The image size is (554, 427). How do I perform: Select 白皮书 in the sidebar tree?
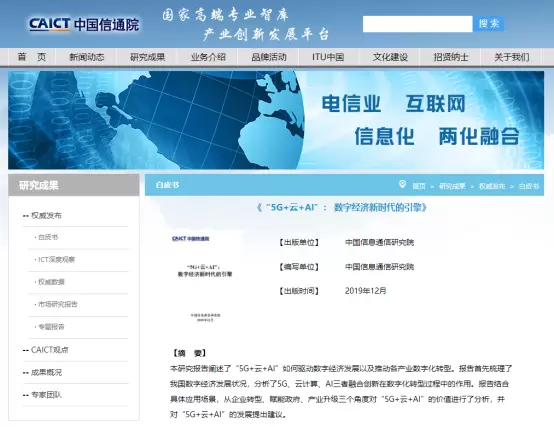pyautogui.click(x=48, y=237)
